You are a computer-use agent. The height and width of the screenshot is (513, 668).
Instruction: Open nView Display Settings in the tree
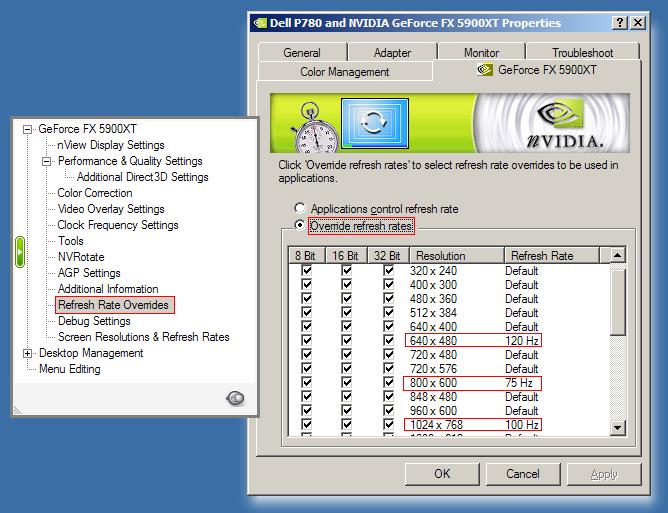111,145
